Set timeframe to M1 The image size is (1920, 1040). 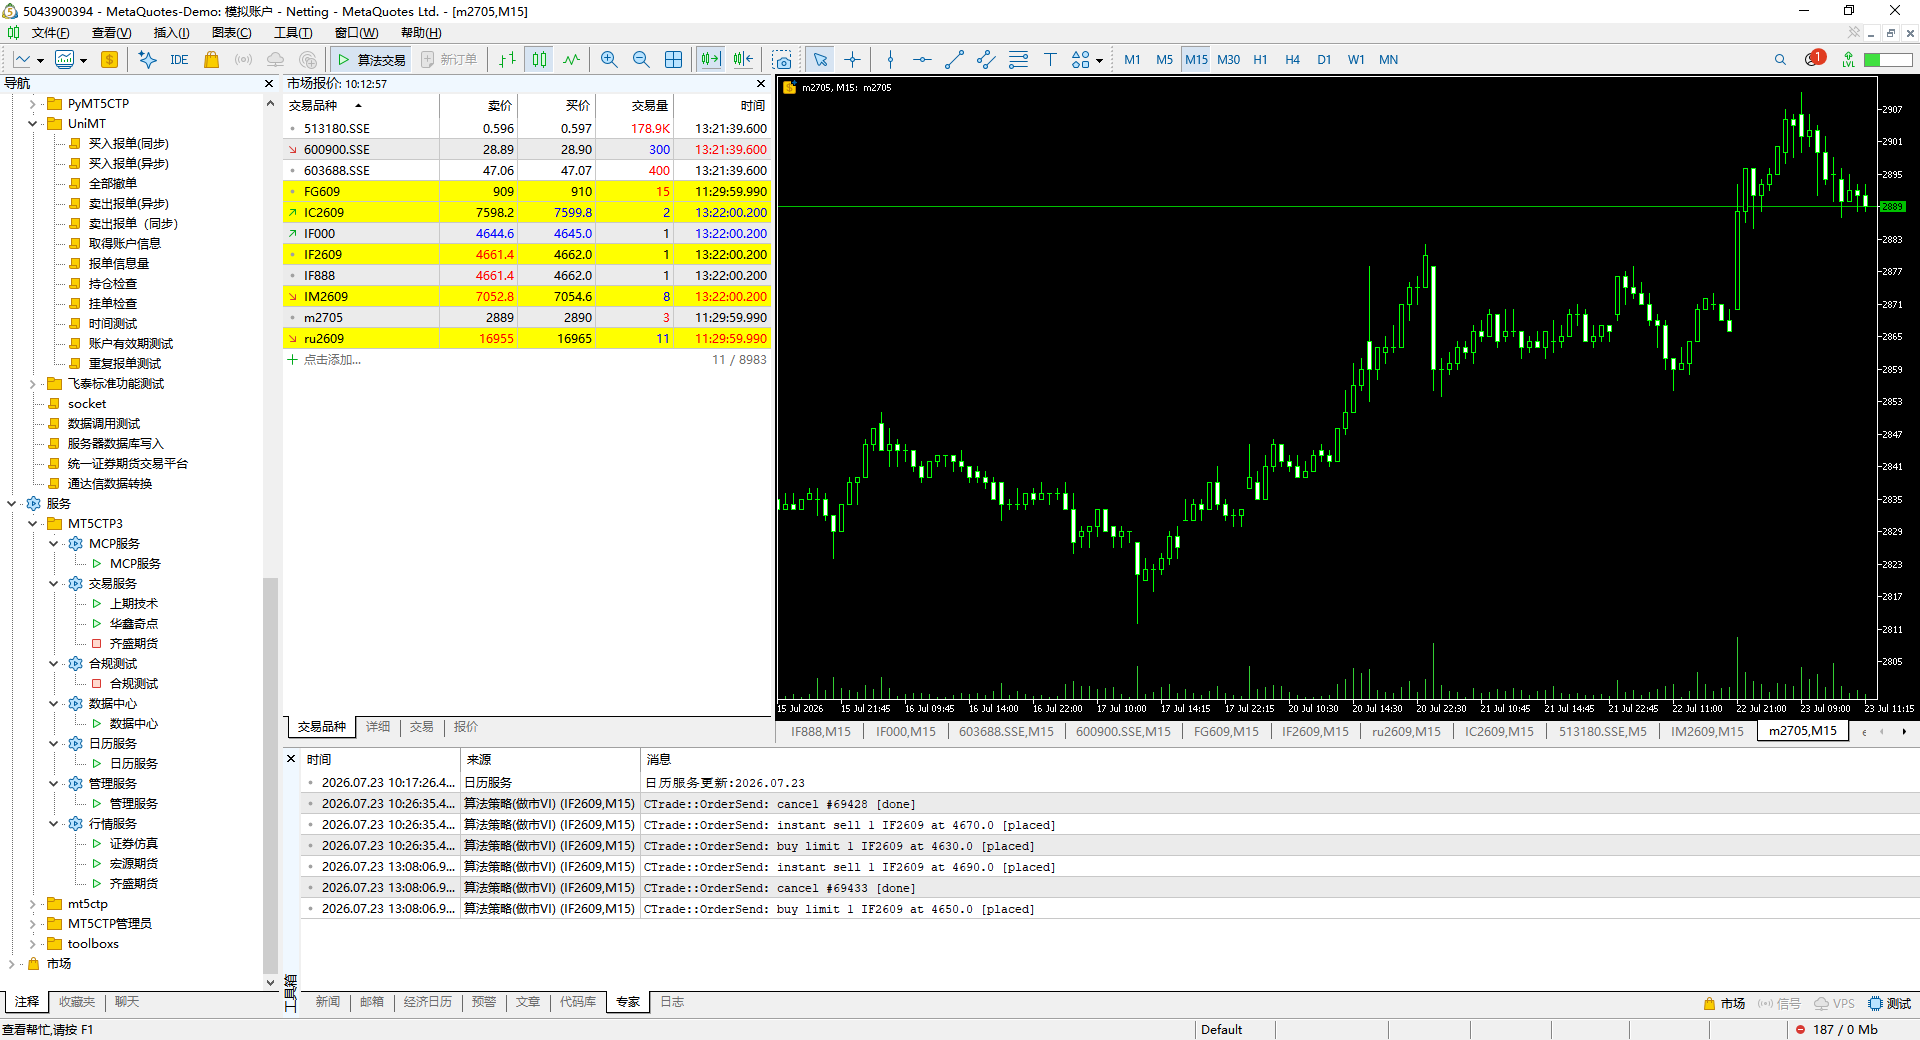pos(1132,60)
